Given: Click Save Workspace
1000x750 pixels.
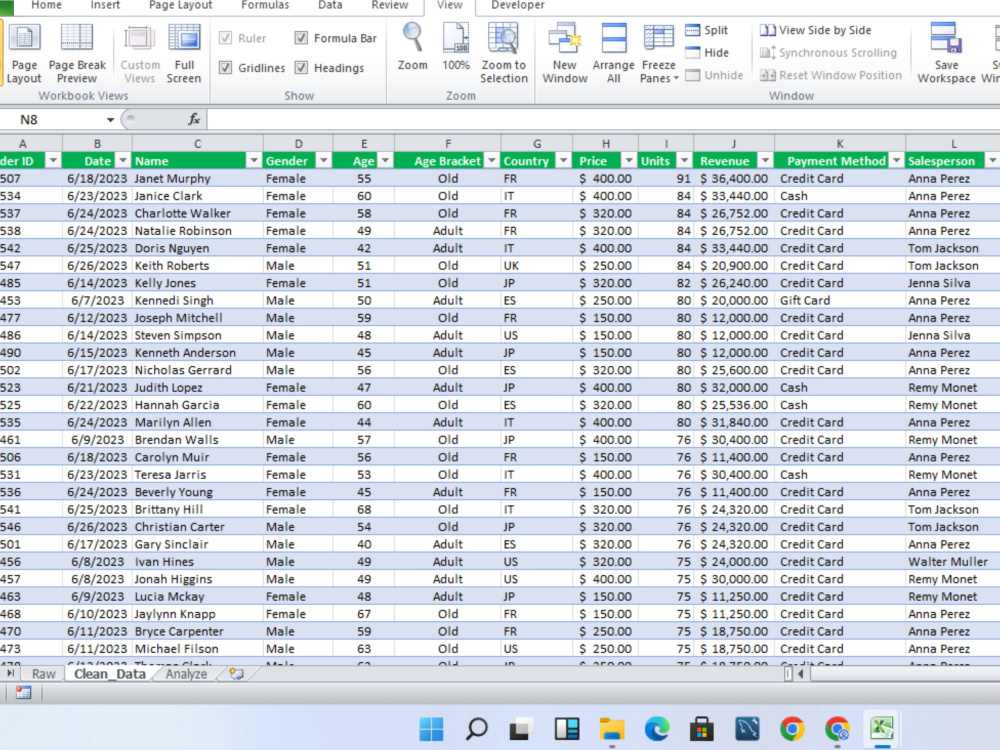Looking at the screenshot, I should [x=946, y=54].
